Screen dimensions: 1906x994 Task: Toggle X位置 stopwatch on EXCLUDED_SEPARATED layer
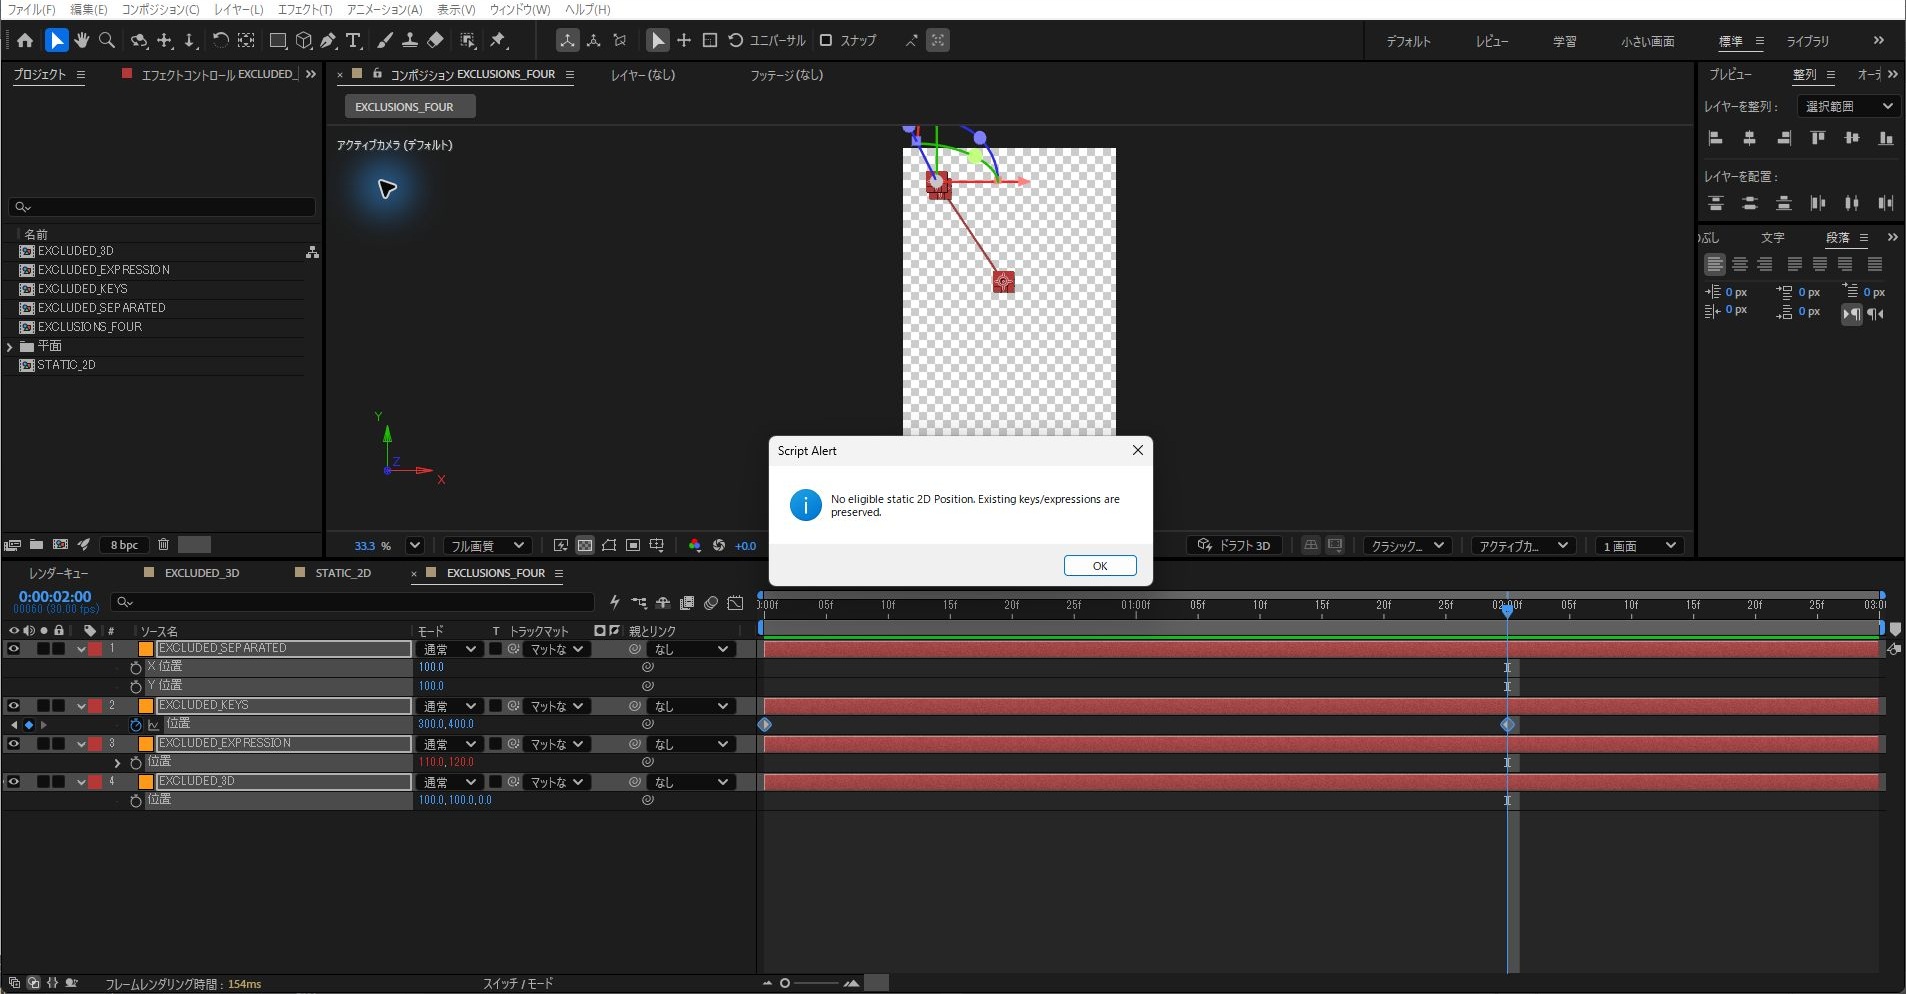tap(136, 667)
